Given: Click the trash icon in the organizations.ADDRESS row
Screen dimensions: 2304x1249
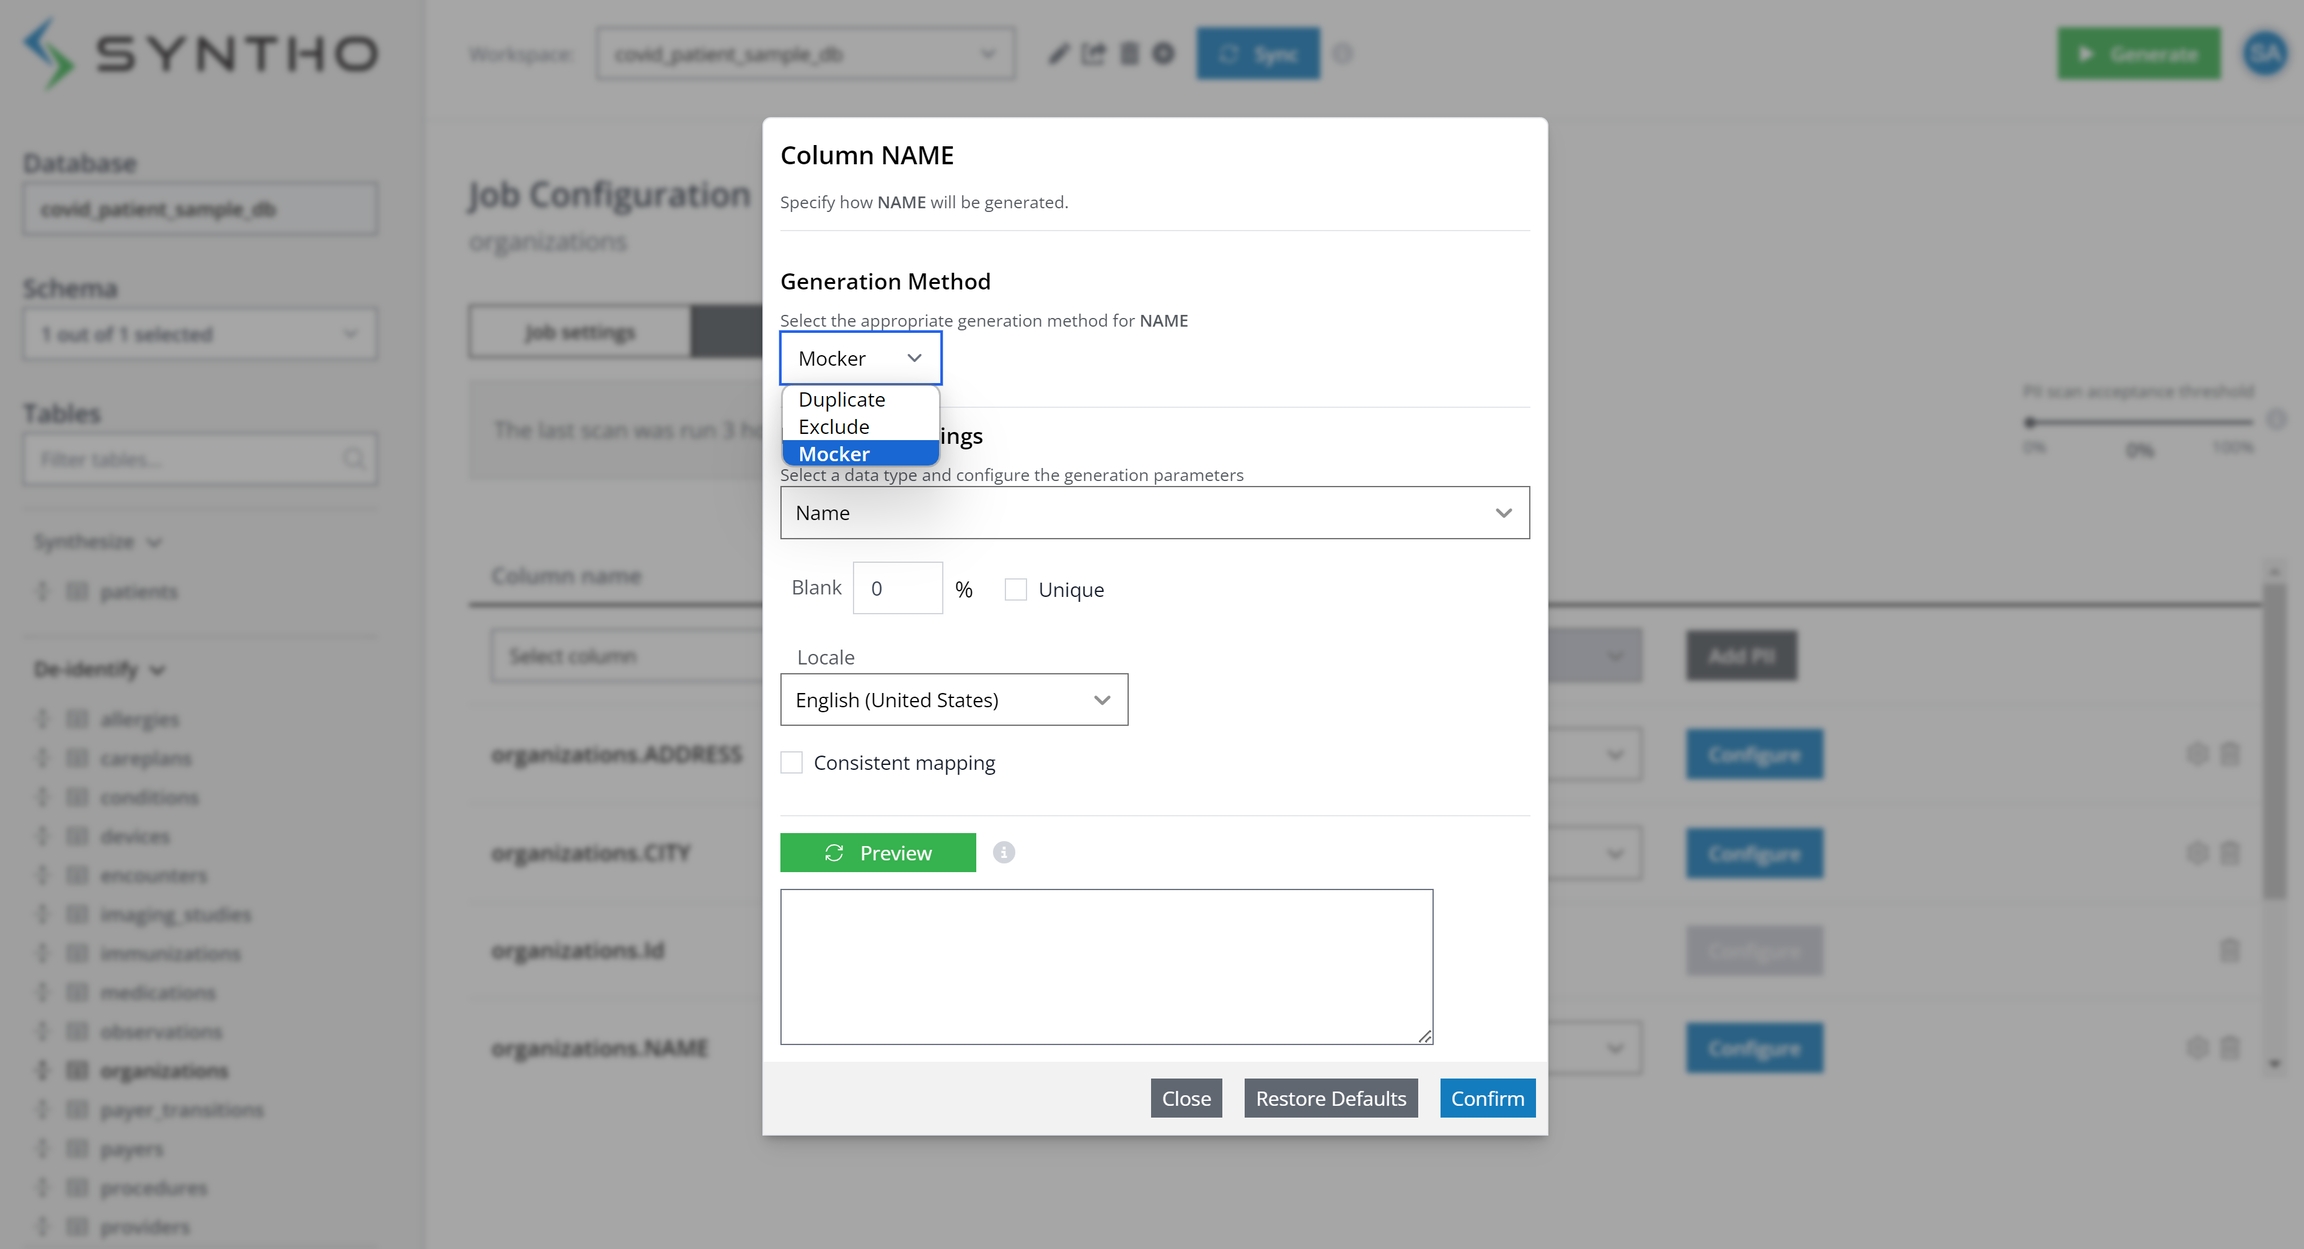Looking at the screenshot, I should [x=2229, y=754].
